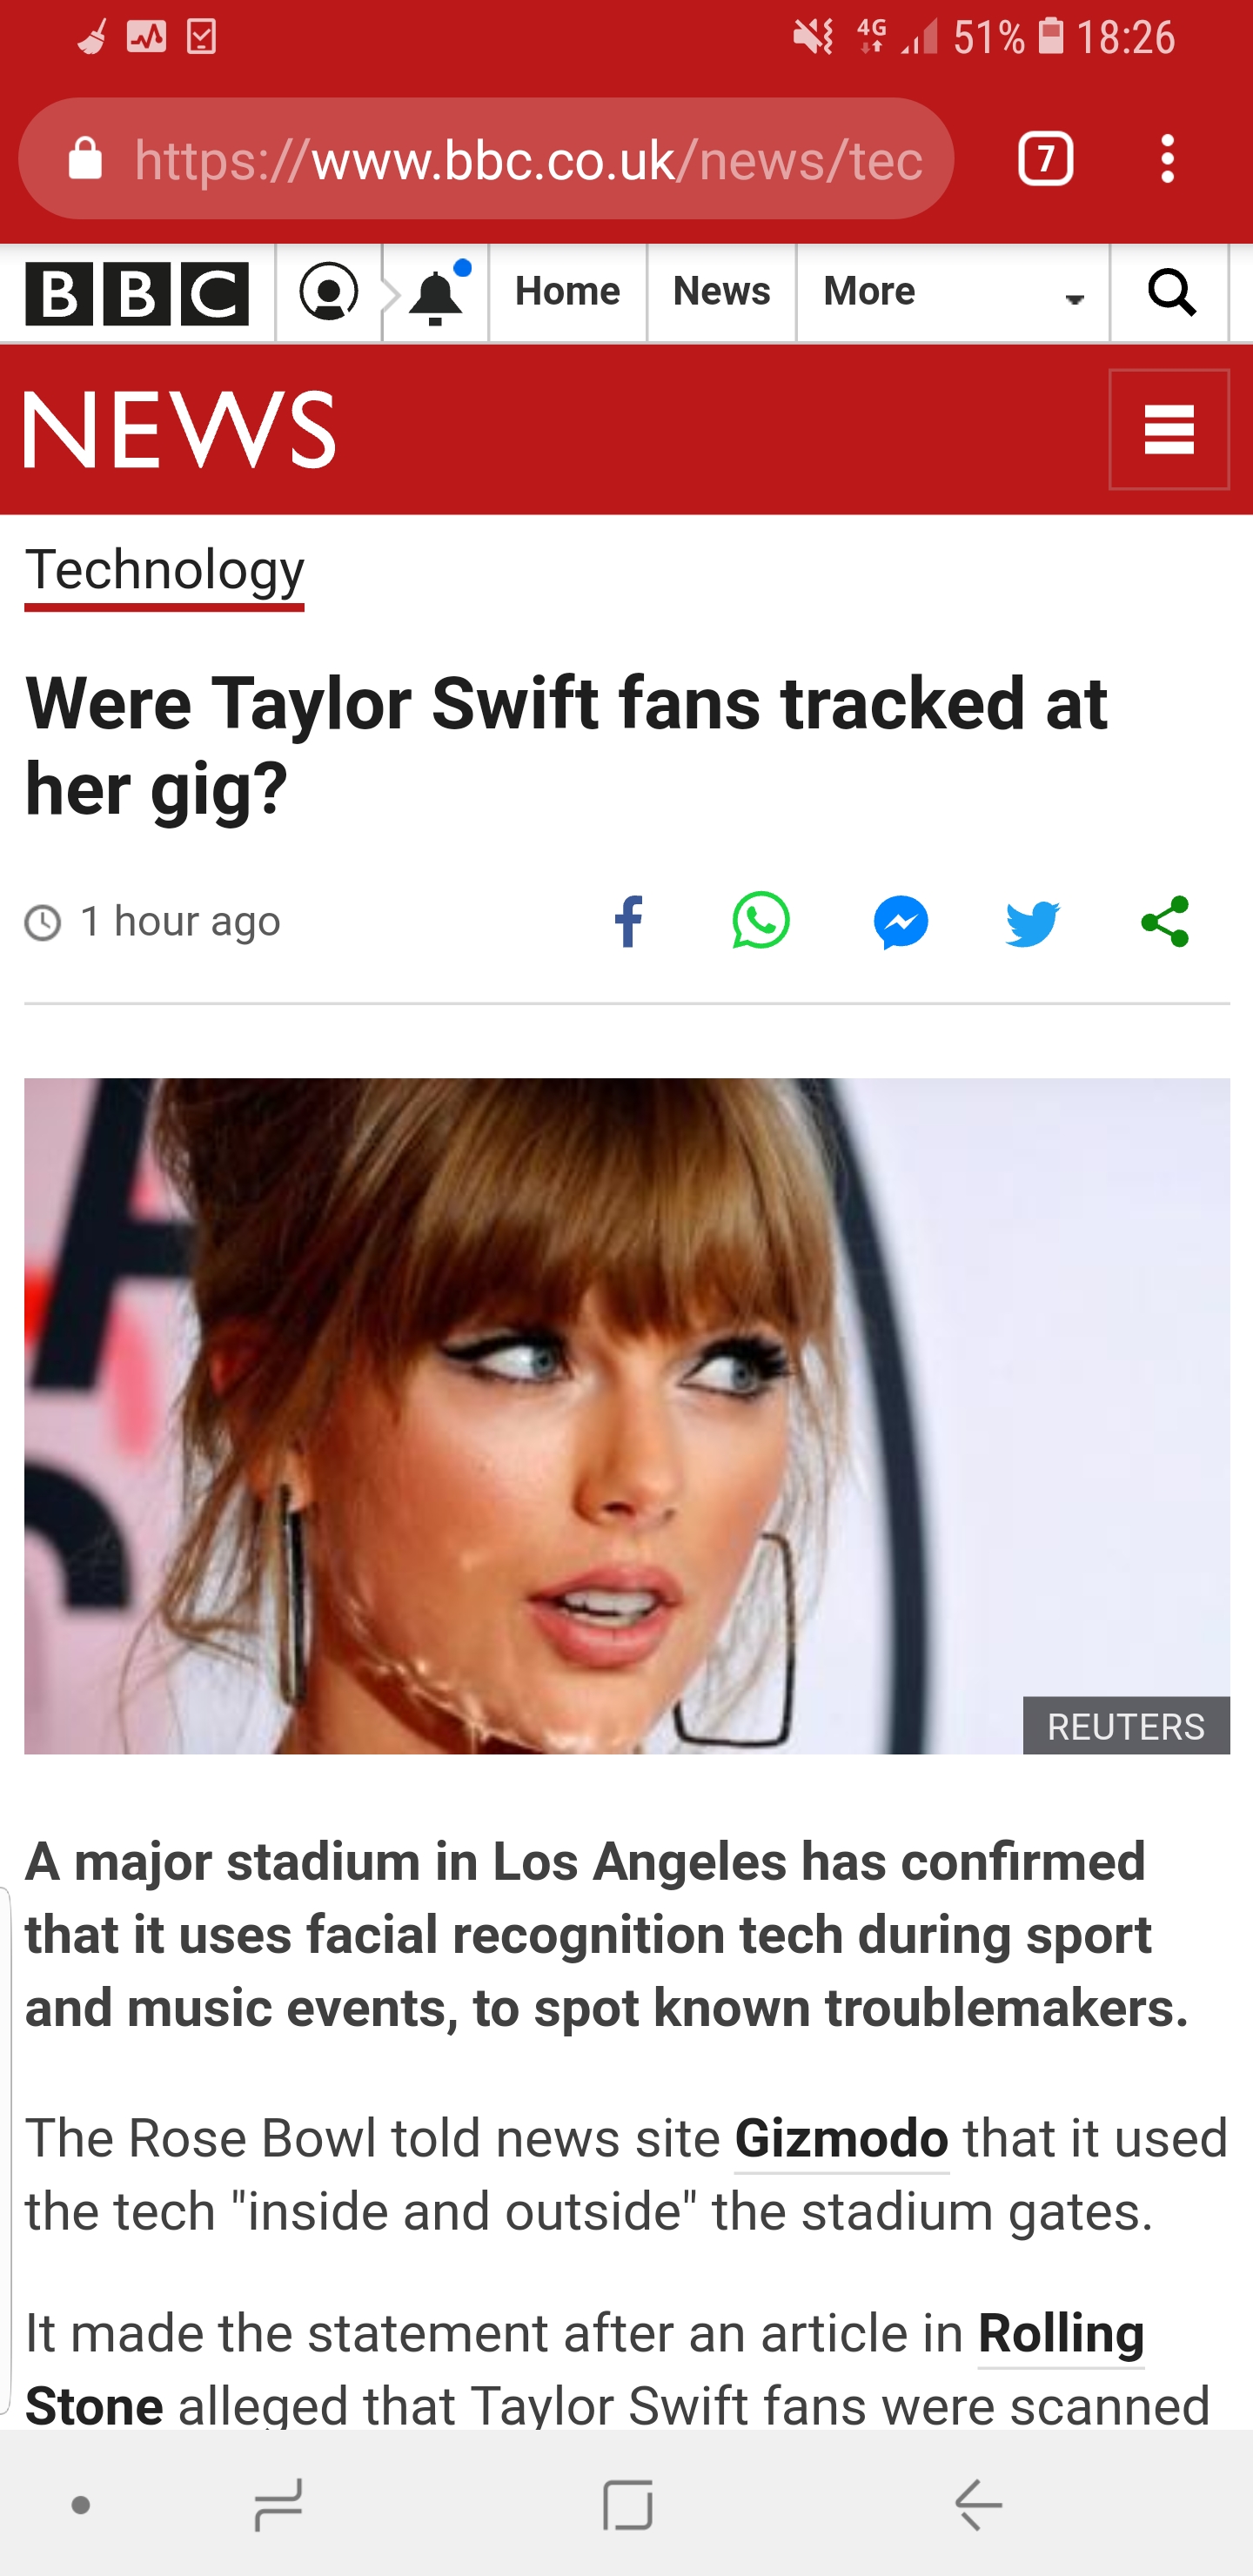
Task: Share article via WhatsApp icon
Action: click(761, 921)
